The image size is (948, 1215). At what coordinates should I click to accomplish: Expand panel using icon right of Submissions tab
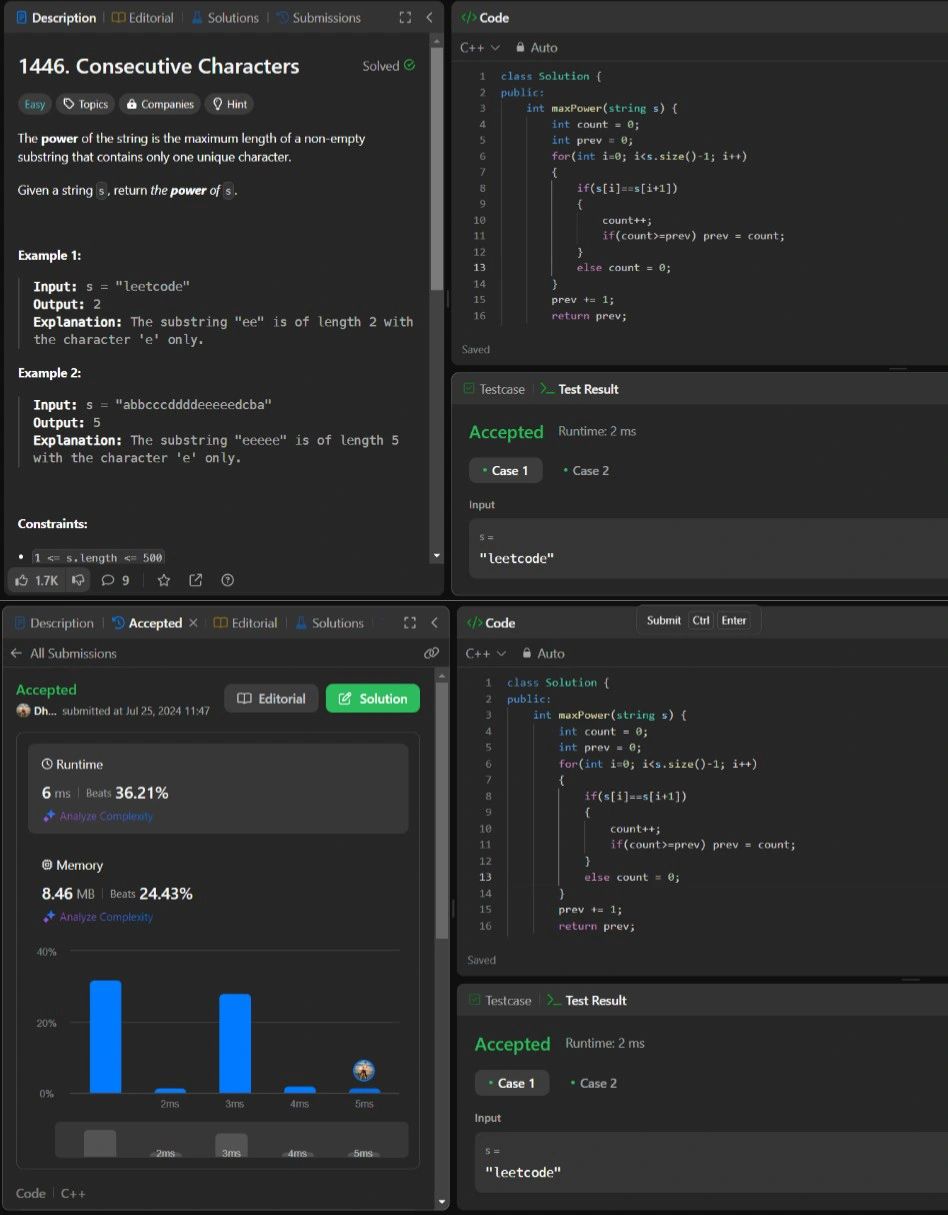[x=404, y=18]
